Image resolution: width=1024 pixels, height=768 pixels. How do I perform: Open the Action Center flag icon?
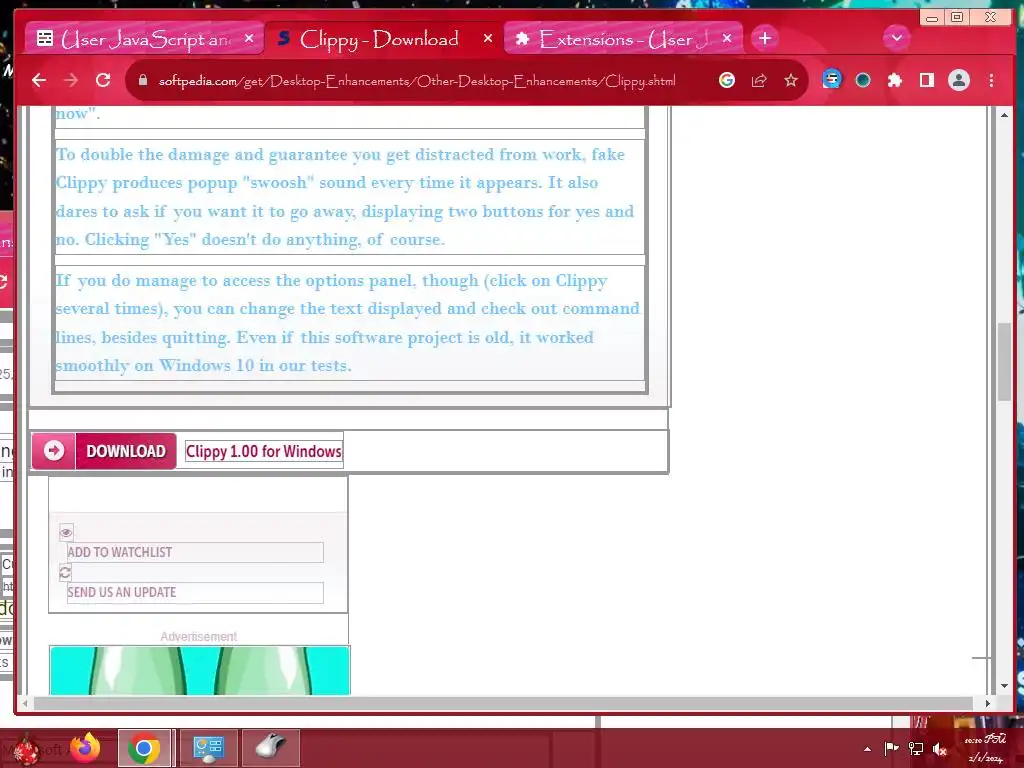[891, 748]
